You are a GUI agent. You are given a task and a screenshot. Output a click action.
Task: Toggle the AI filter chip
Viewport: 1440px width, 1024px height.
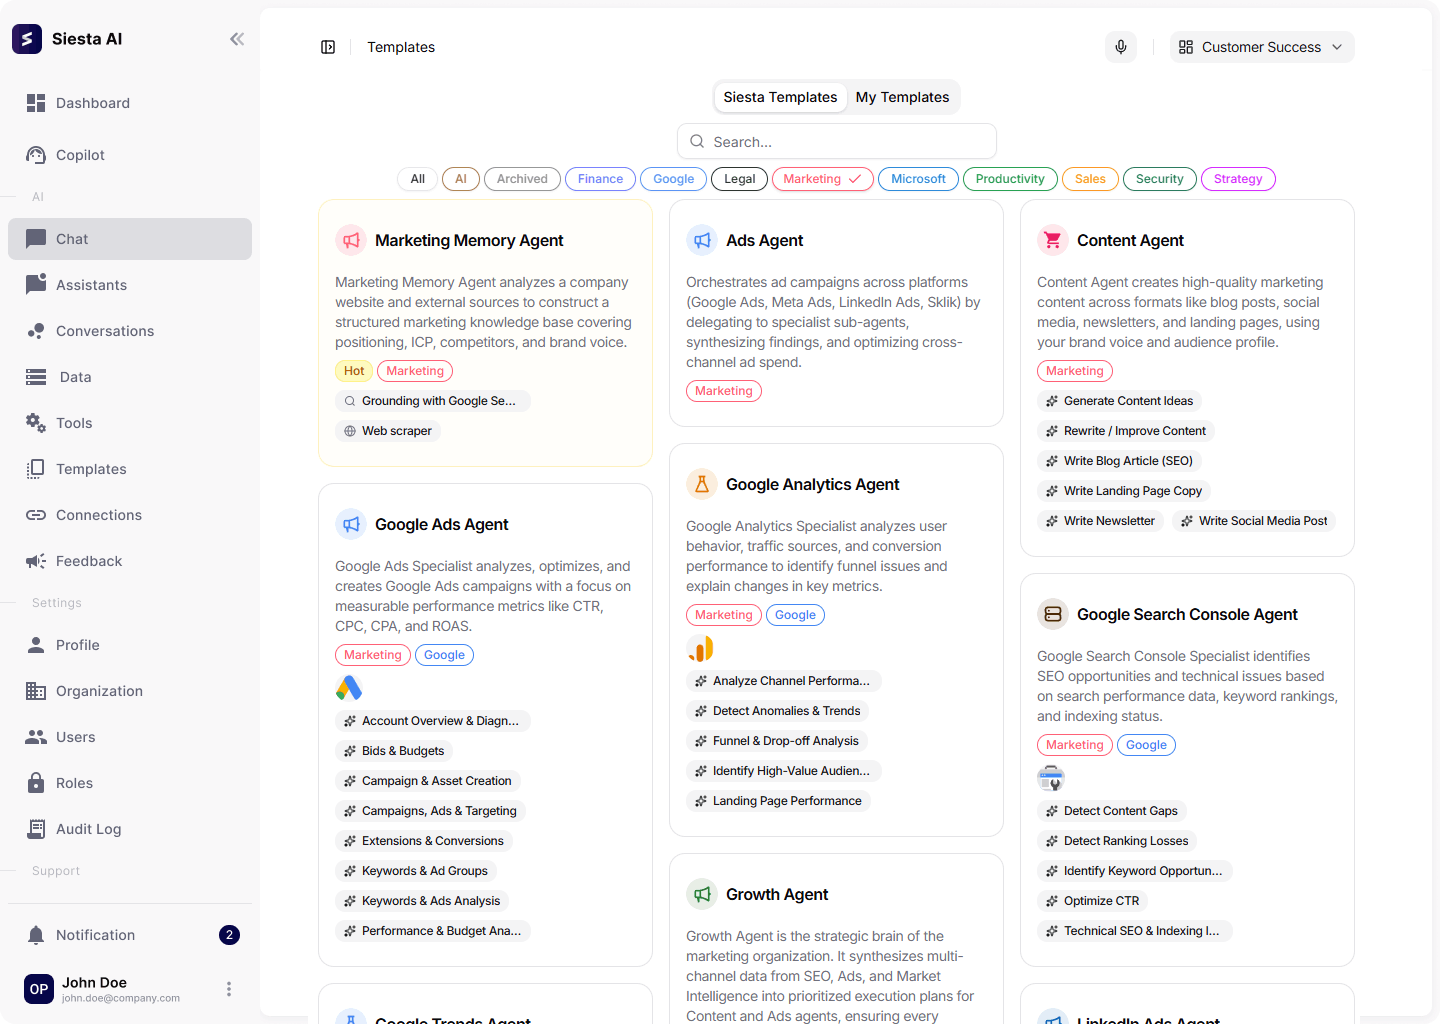[x=461, y=179]
